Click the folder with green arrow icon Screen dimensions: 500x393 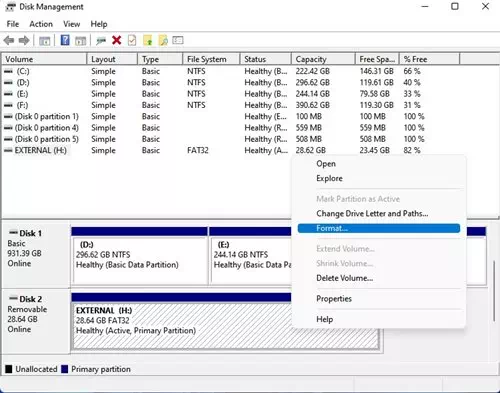[x=148, y=40]
